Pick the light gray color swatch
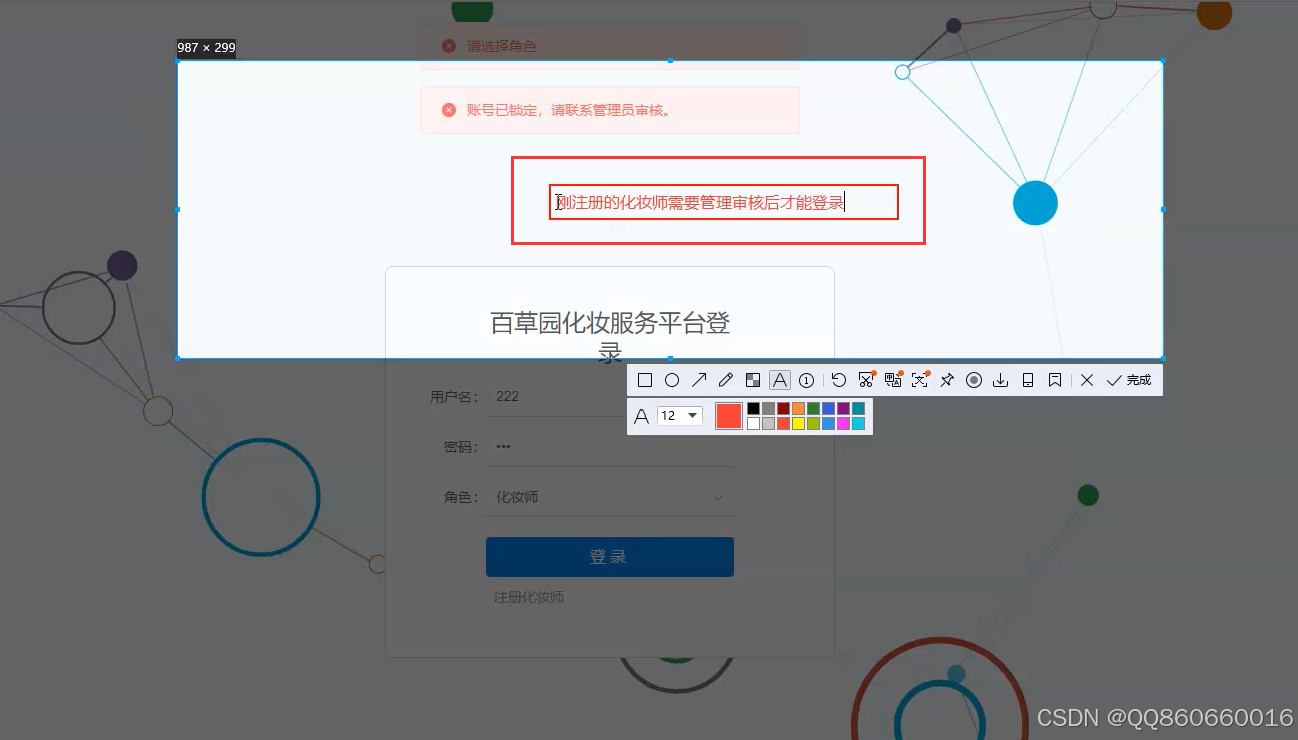Image resolution: width=1298 pixels, height=740 pixels. click(768, 423)
